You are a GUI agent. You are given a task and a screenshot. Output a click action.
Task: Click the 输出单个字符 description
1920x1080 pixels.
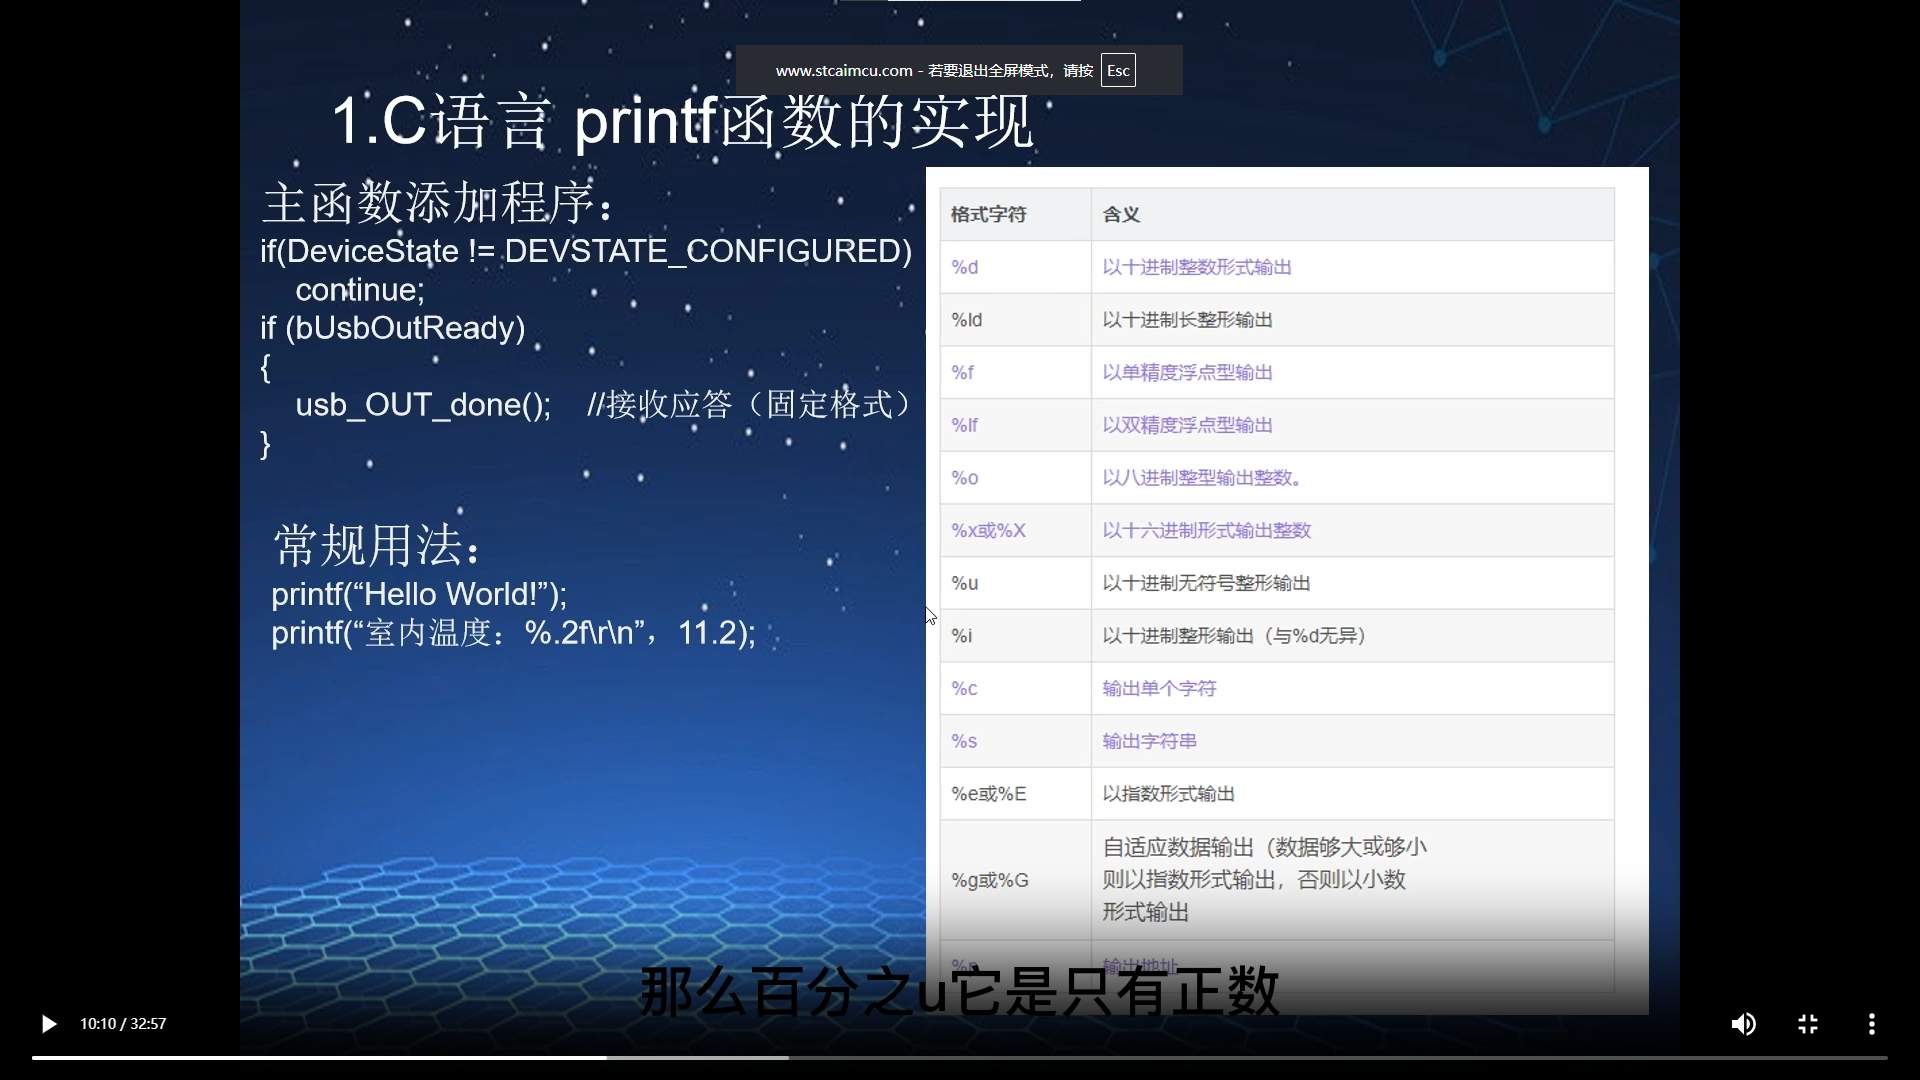(x=1159, y=688)
